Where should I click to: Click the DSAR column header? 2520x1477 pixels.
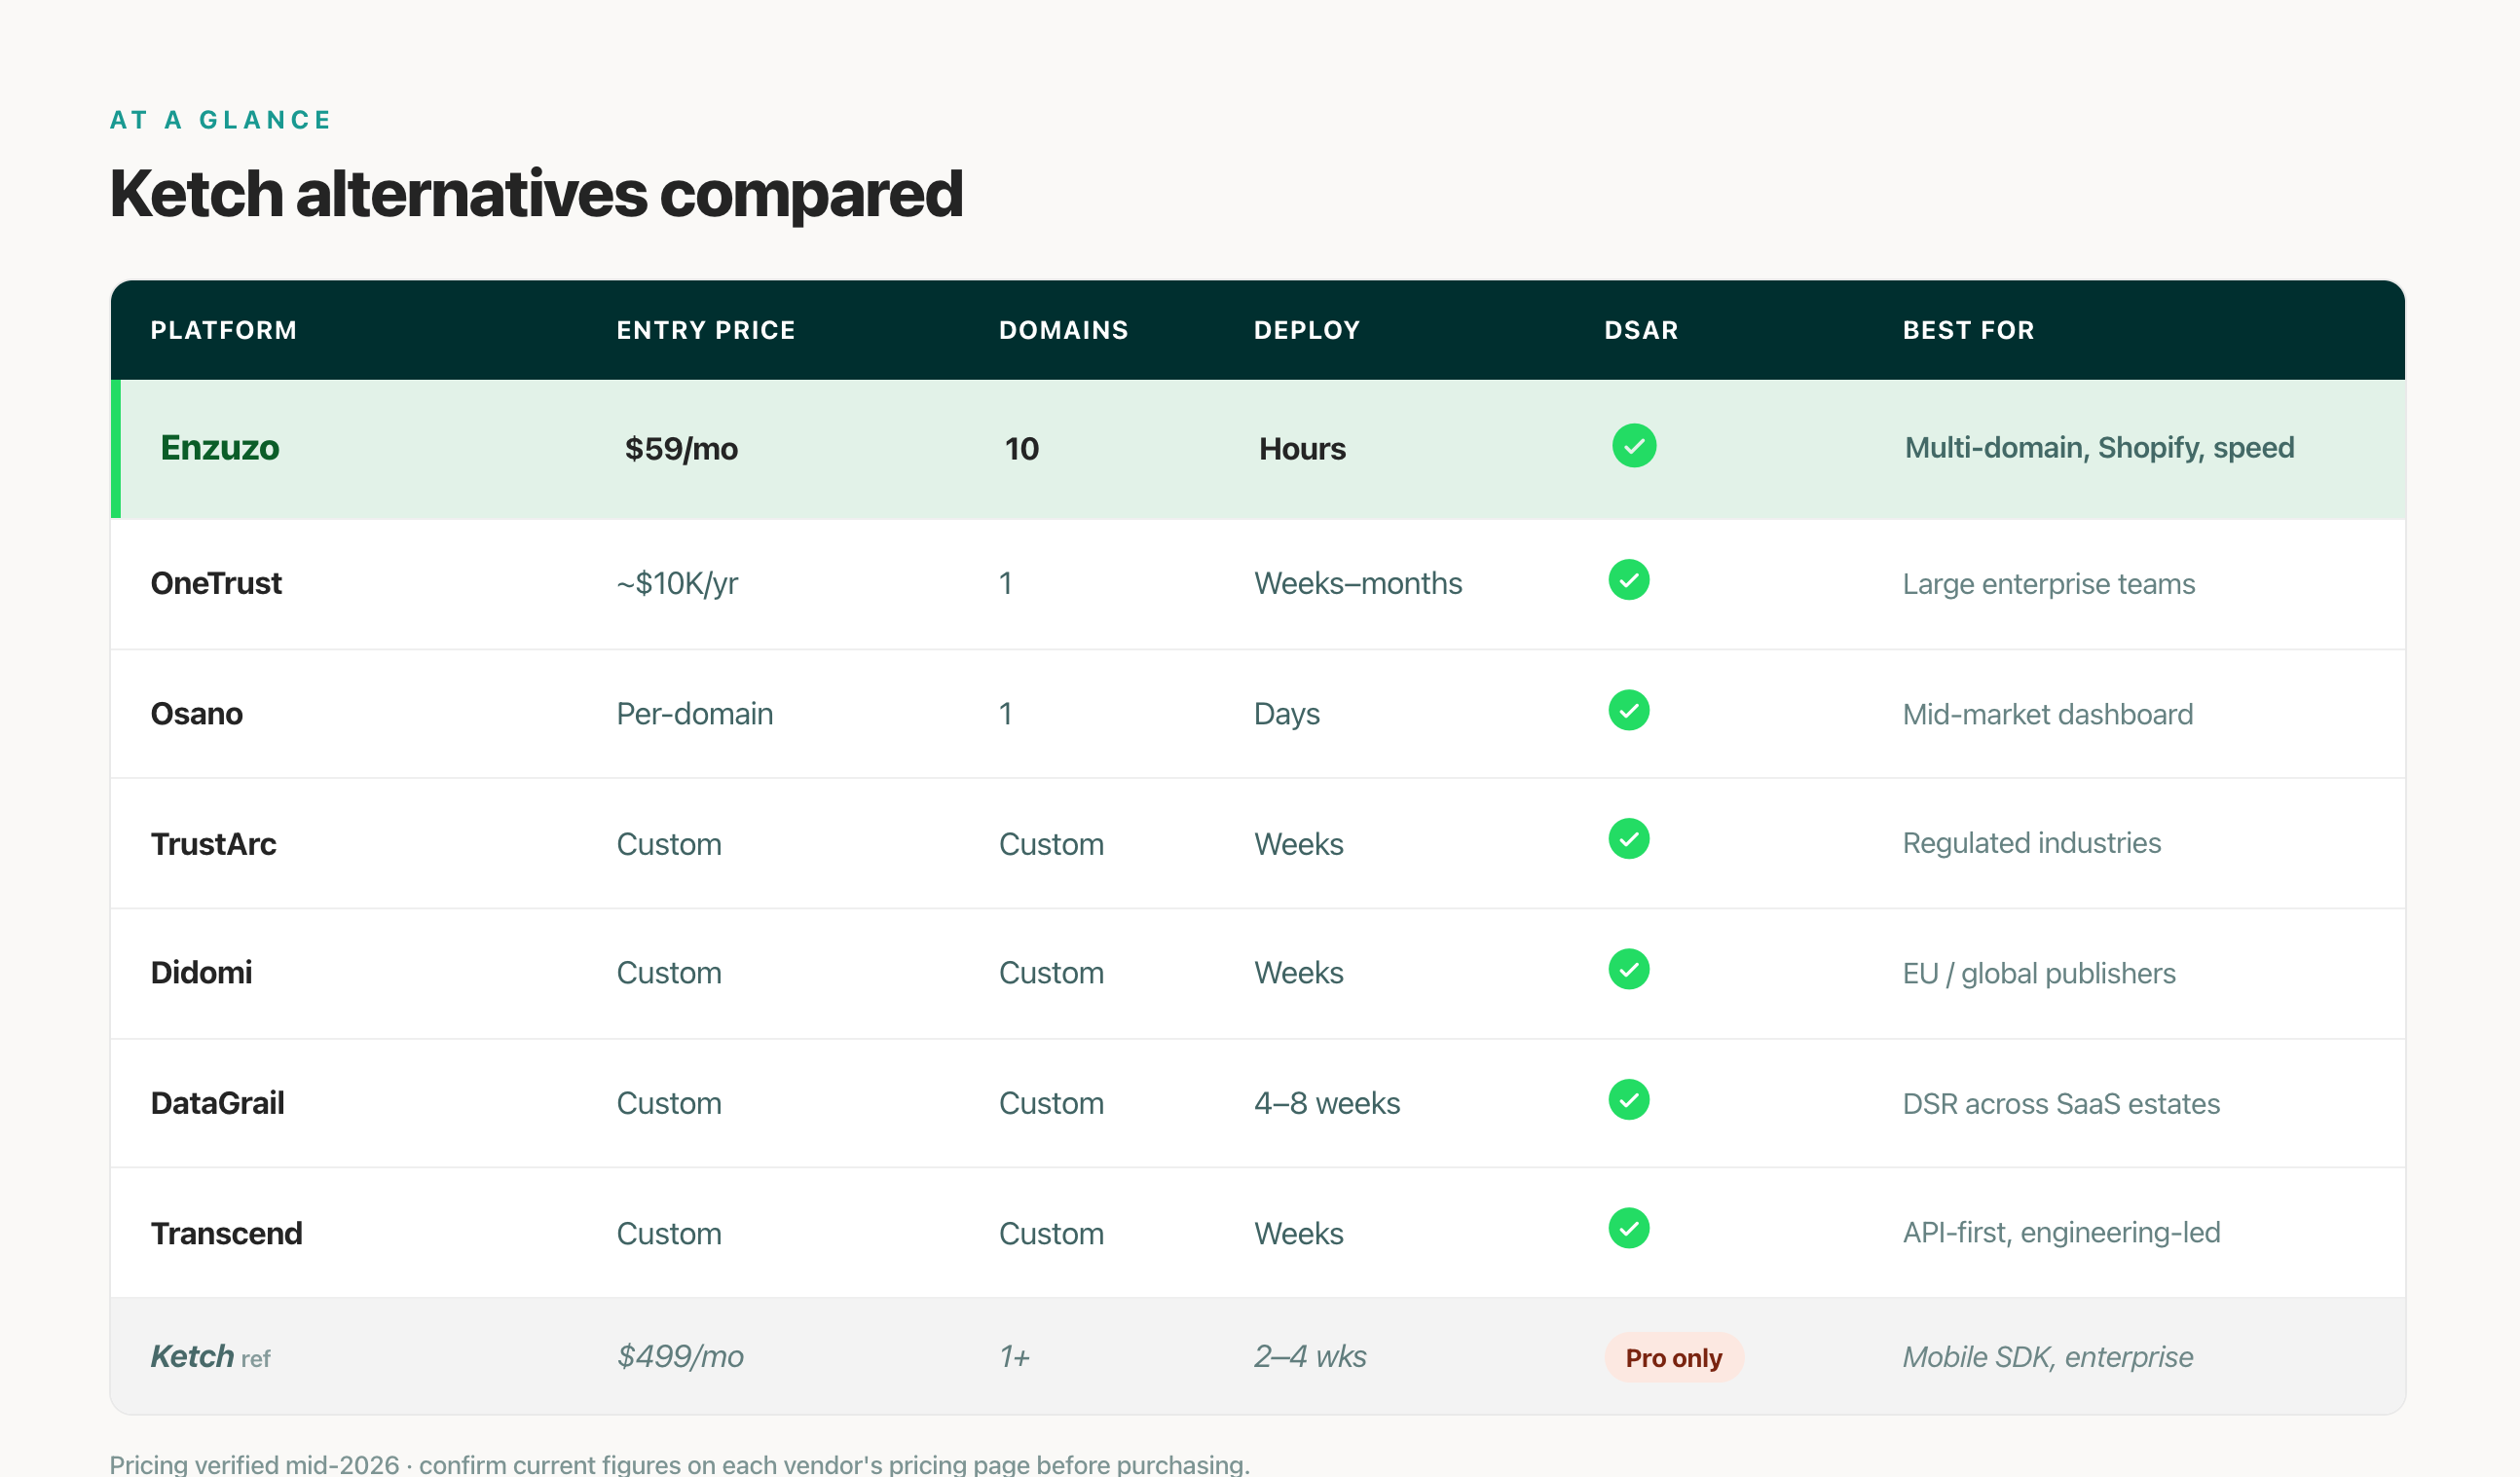click(x=1642, y=330)
